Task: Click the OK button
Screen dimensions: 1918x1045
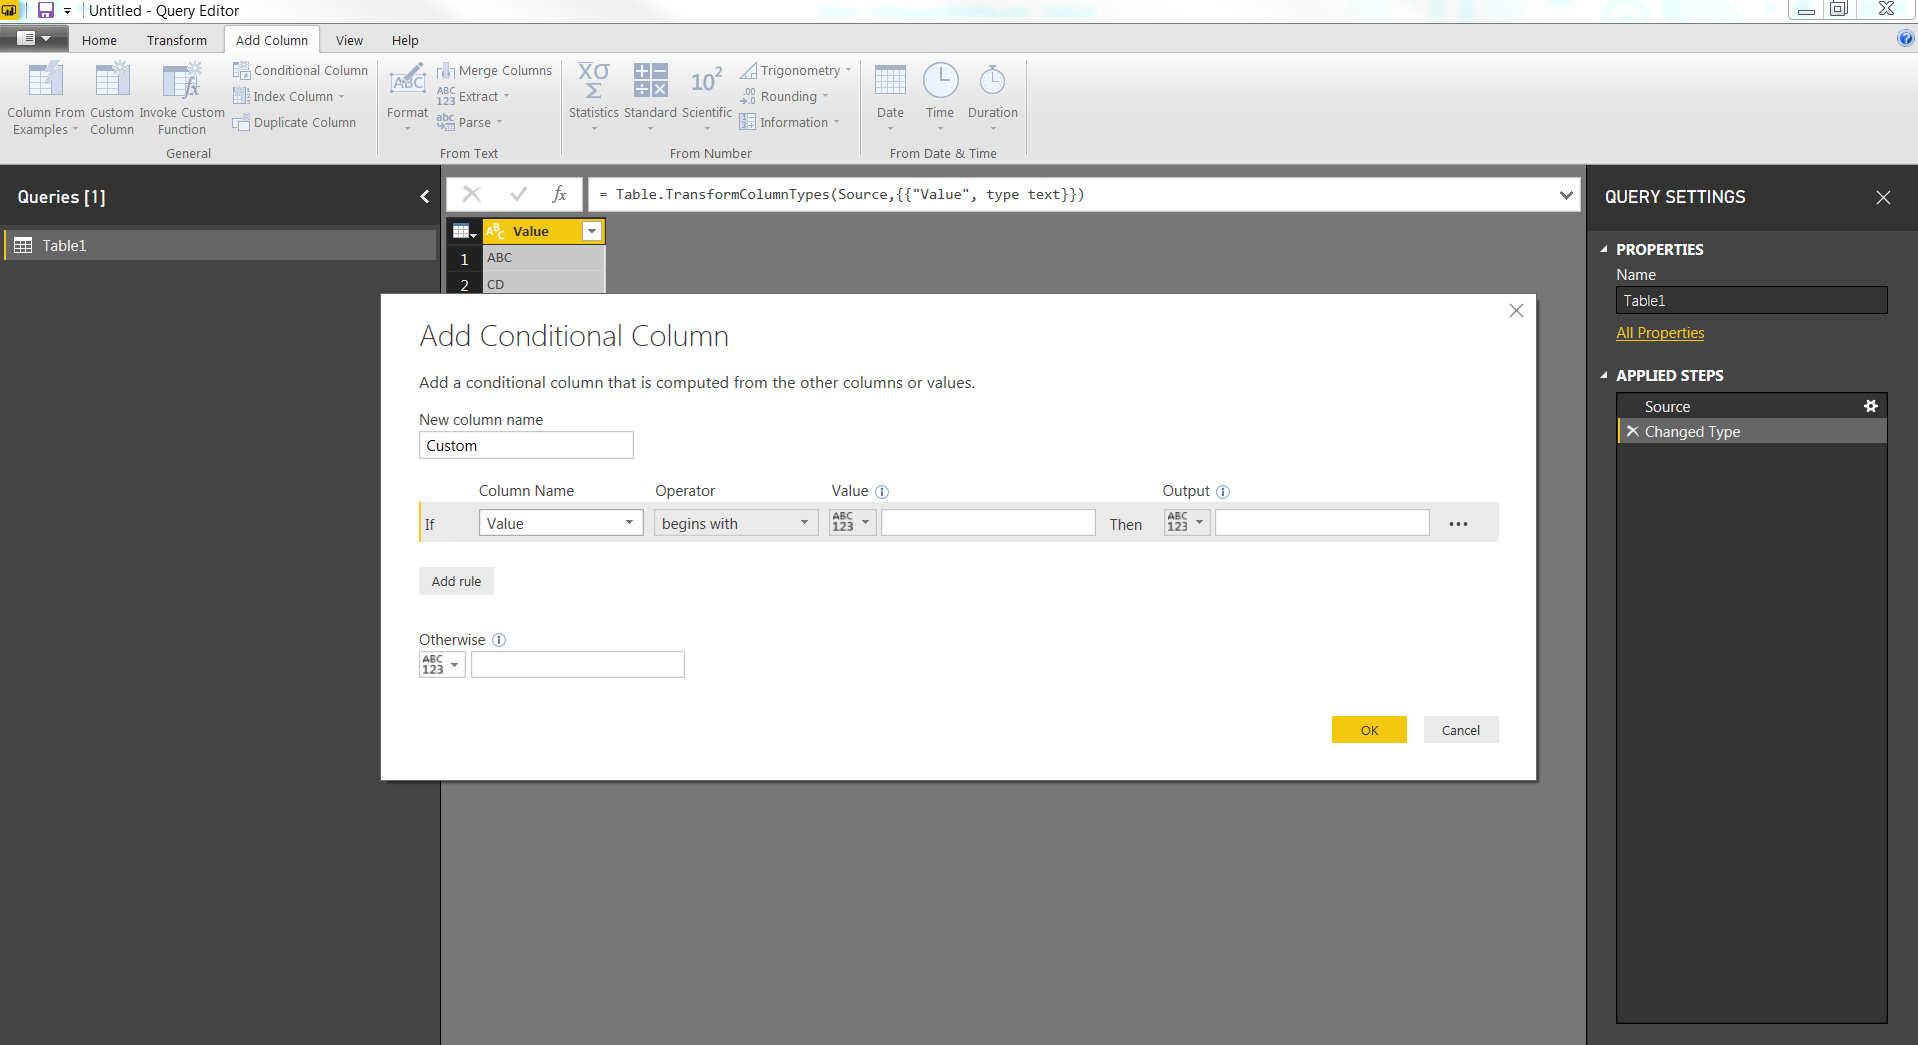Action: coord(1369,730)
